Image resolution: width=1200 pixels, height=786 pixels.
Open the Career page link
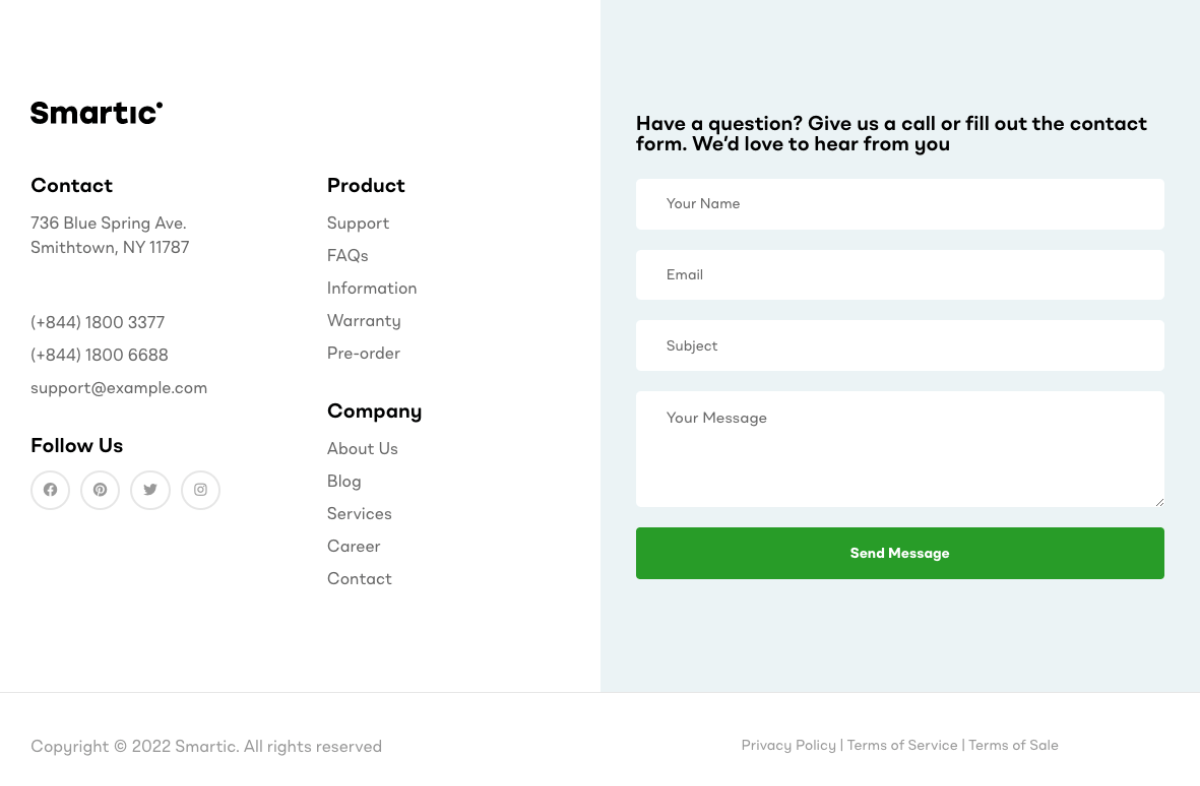353,546
